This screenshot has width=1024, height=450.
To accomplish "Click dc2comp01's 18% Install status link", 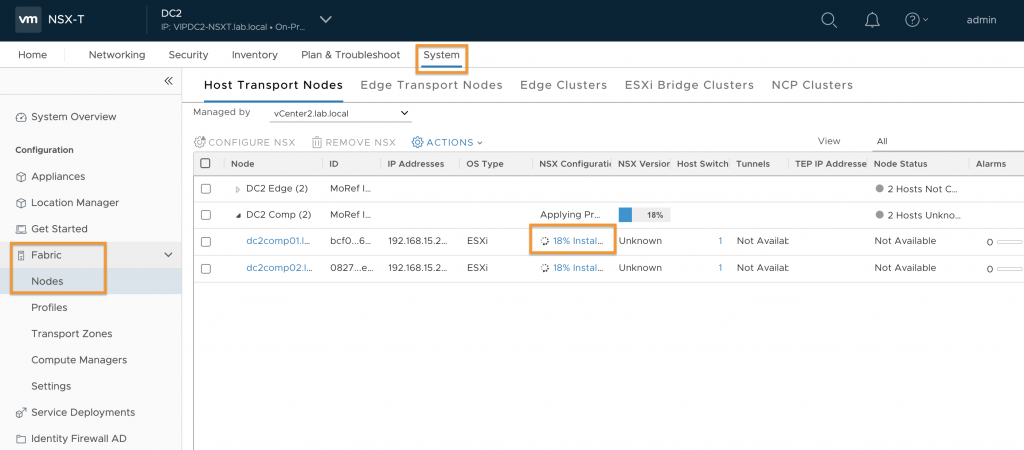I will click(x=579, y=241).
